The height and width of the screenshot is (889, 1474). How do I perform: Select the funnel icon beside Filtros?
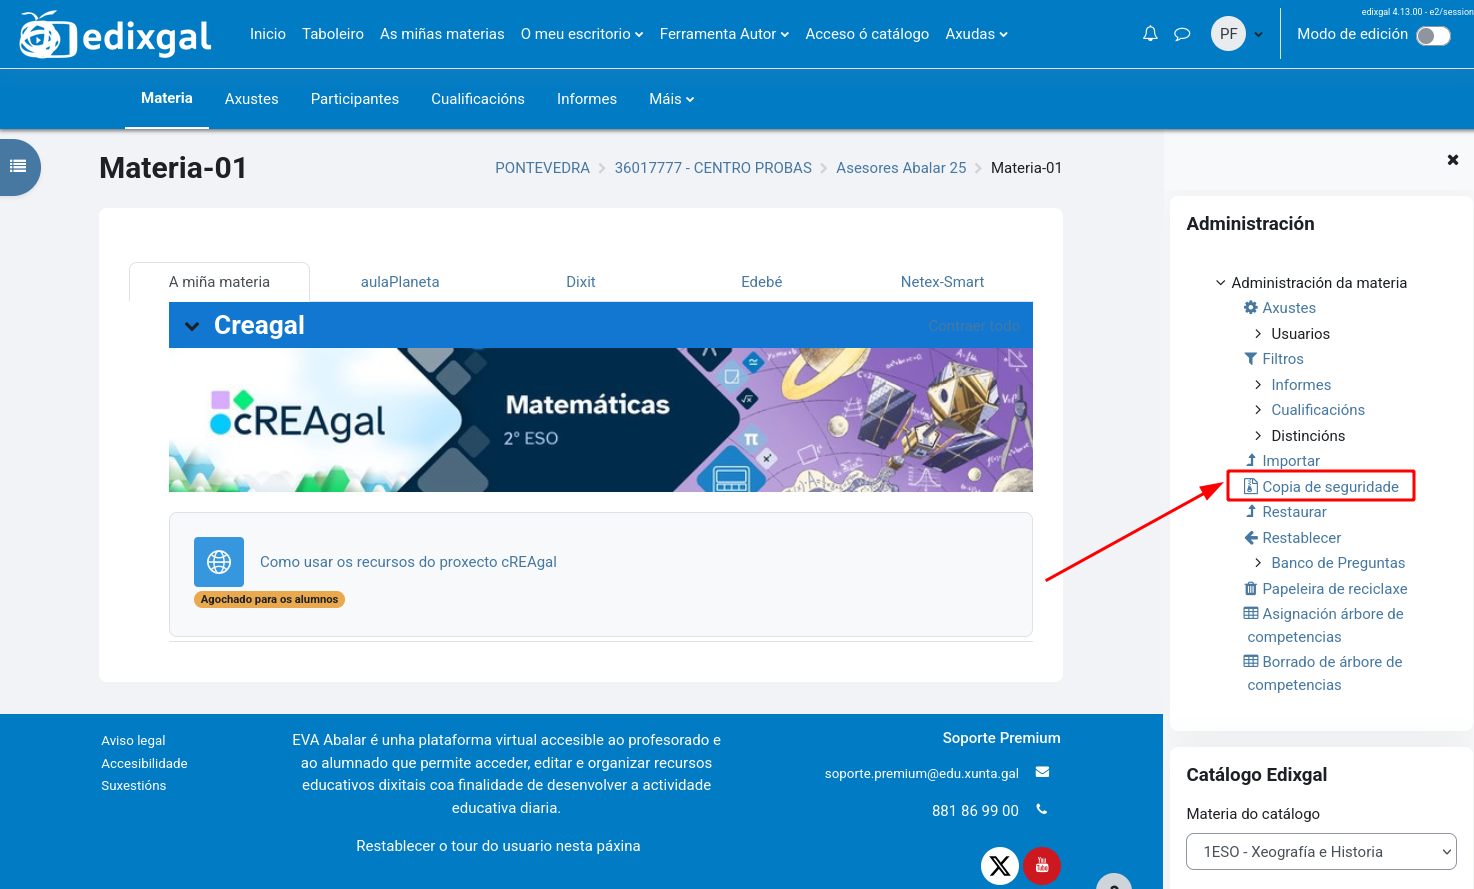click(x=1249, y=358)
